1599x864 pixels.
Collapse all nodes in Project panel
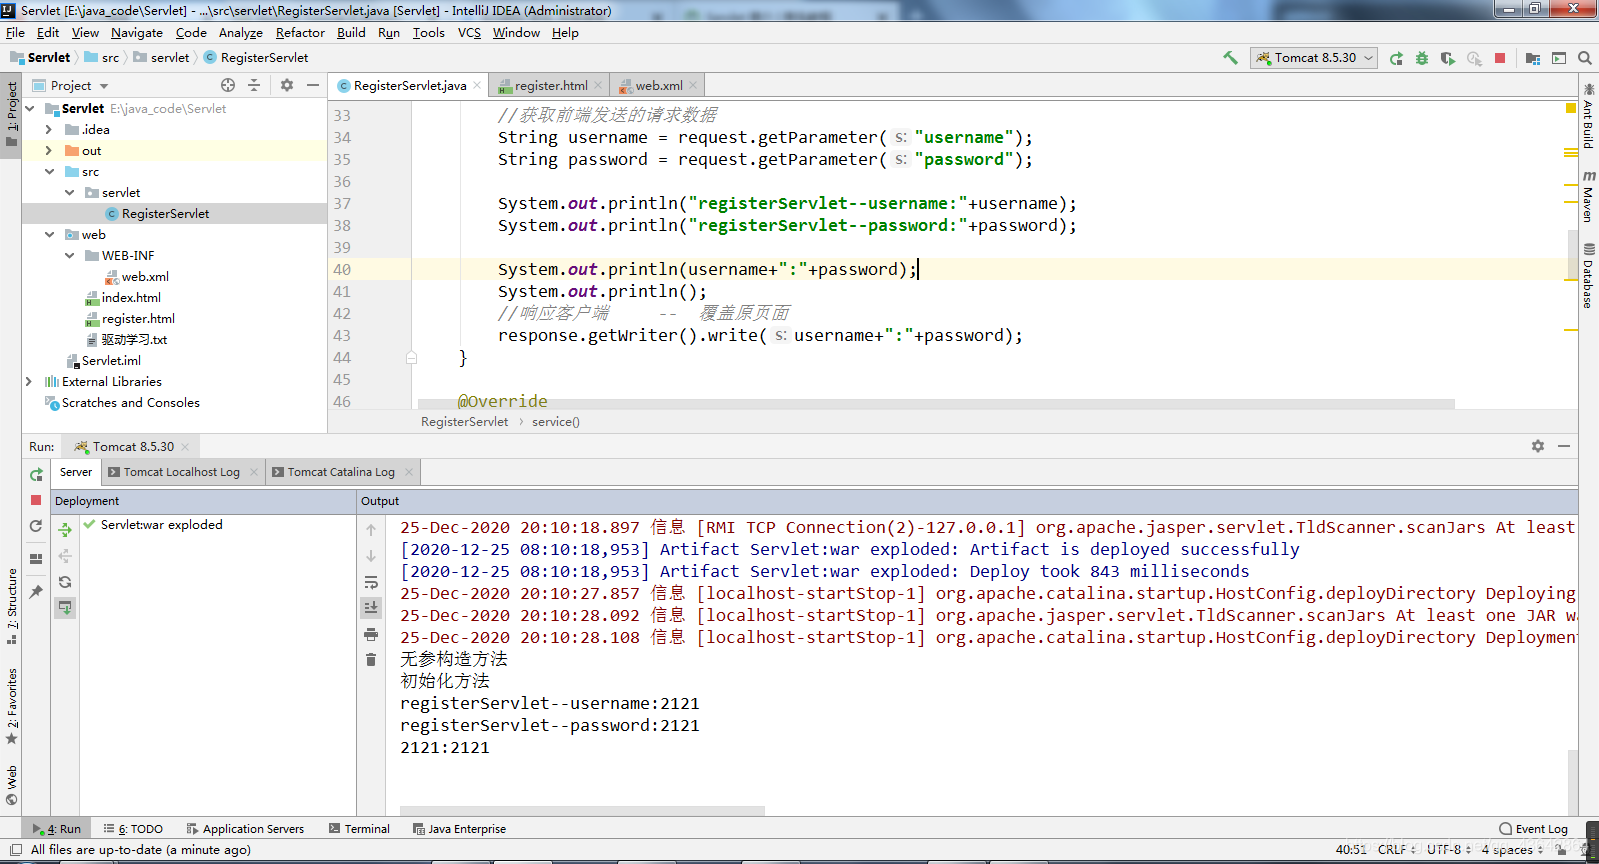pos(254,85)
